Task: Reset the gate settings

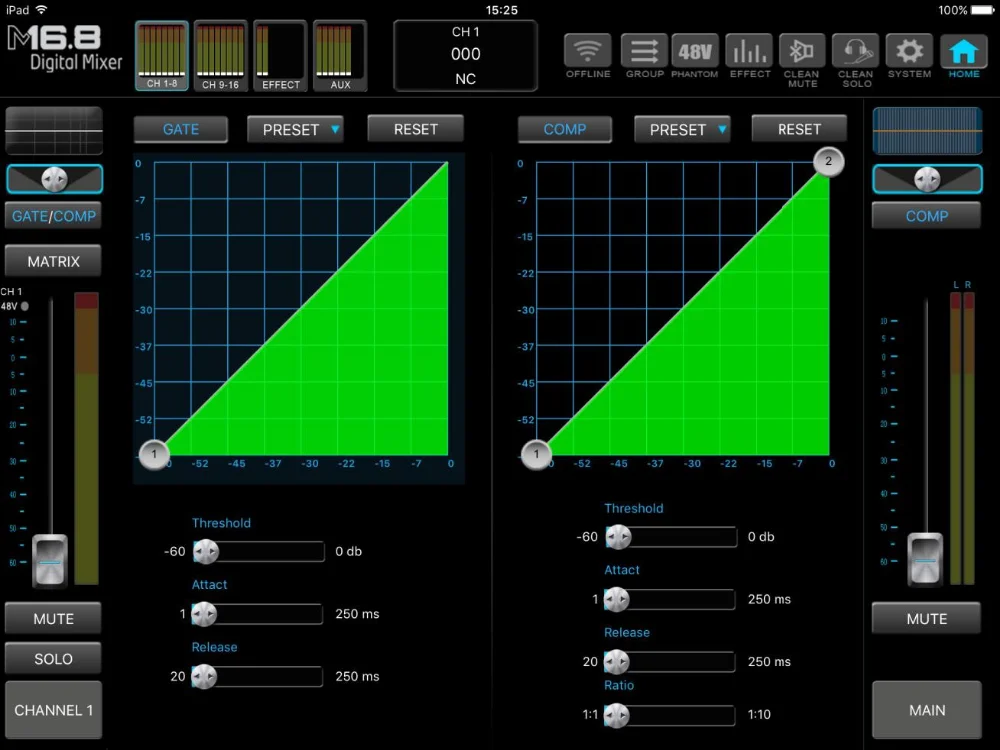Action: pyautogui.click(x=415, y=129)
